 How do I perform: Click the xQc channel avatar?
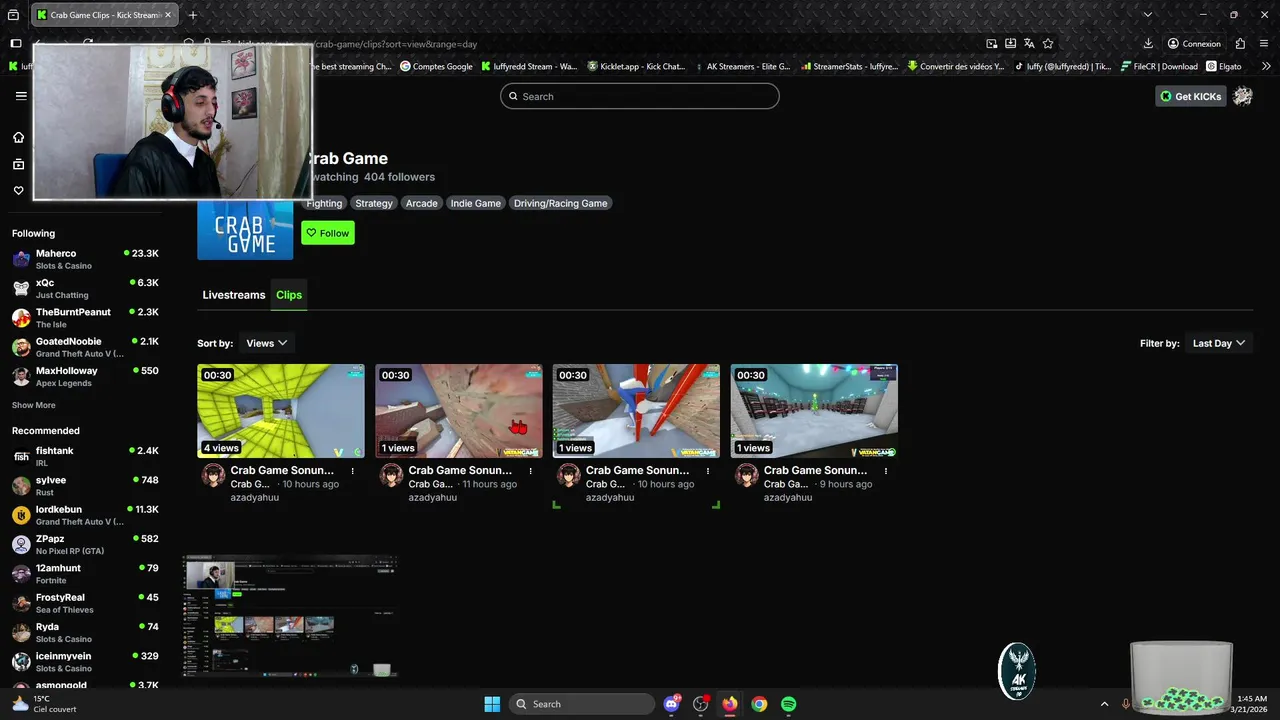tap(21, 288)
